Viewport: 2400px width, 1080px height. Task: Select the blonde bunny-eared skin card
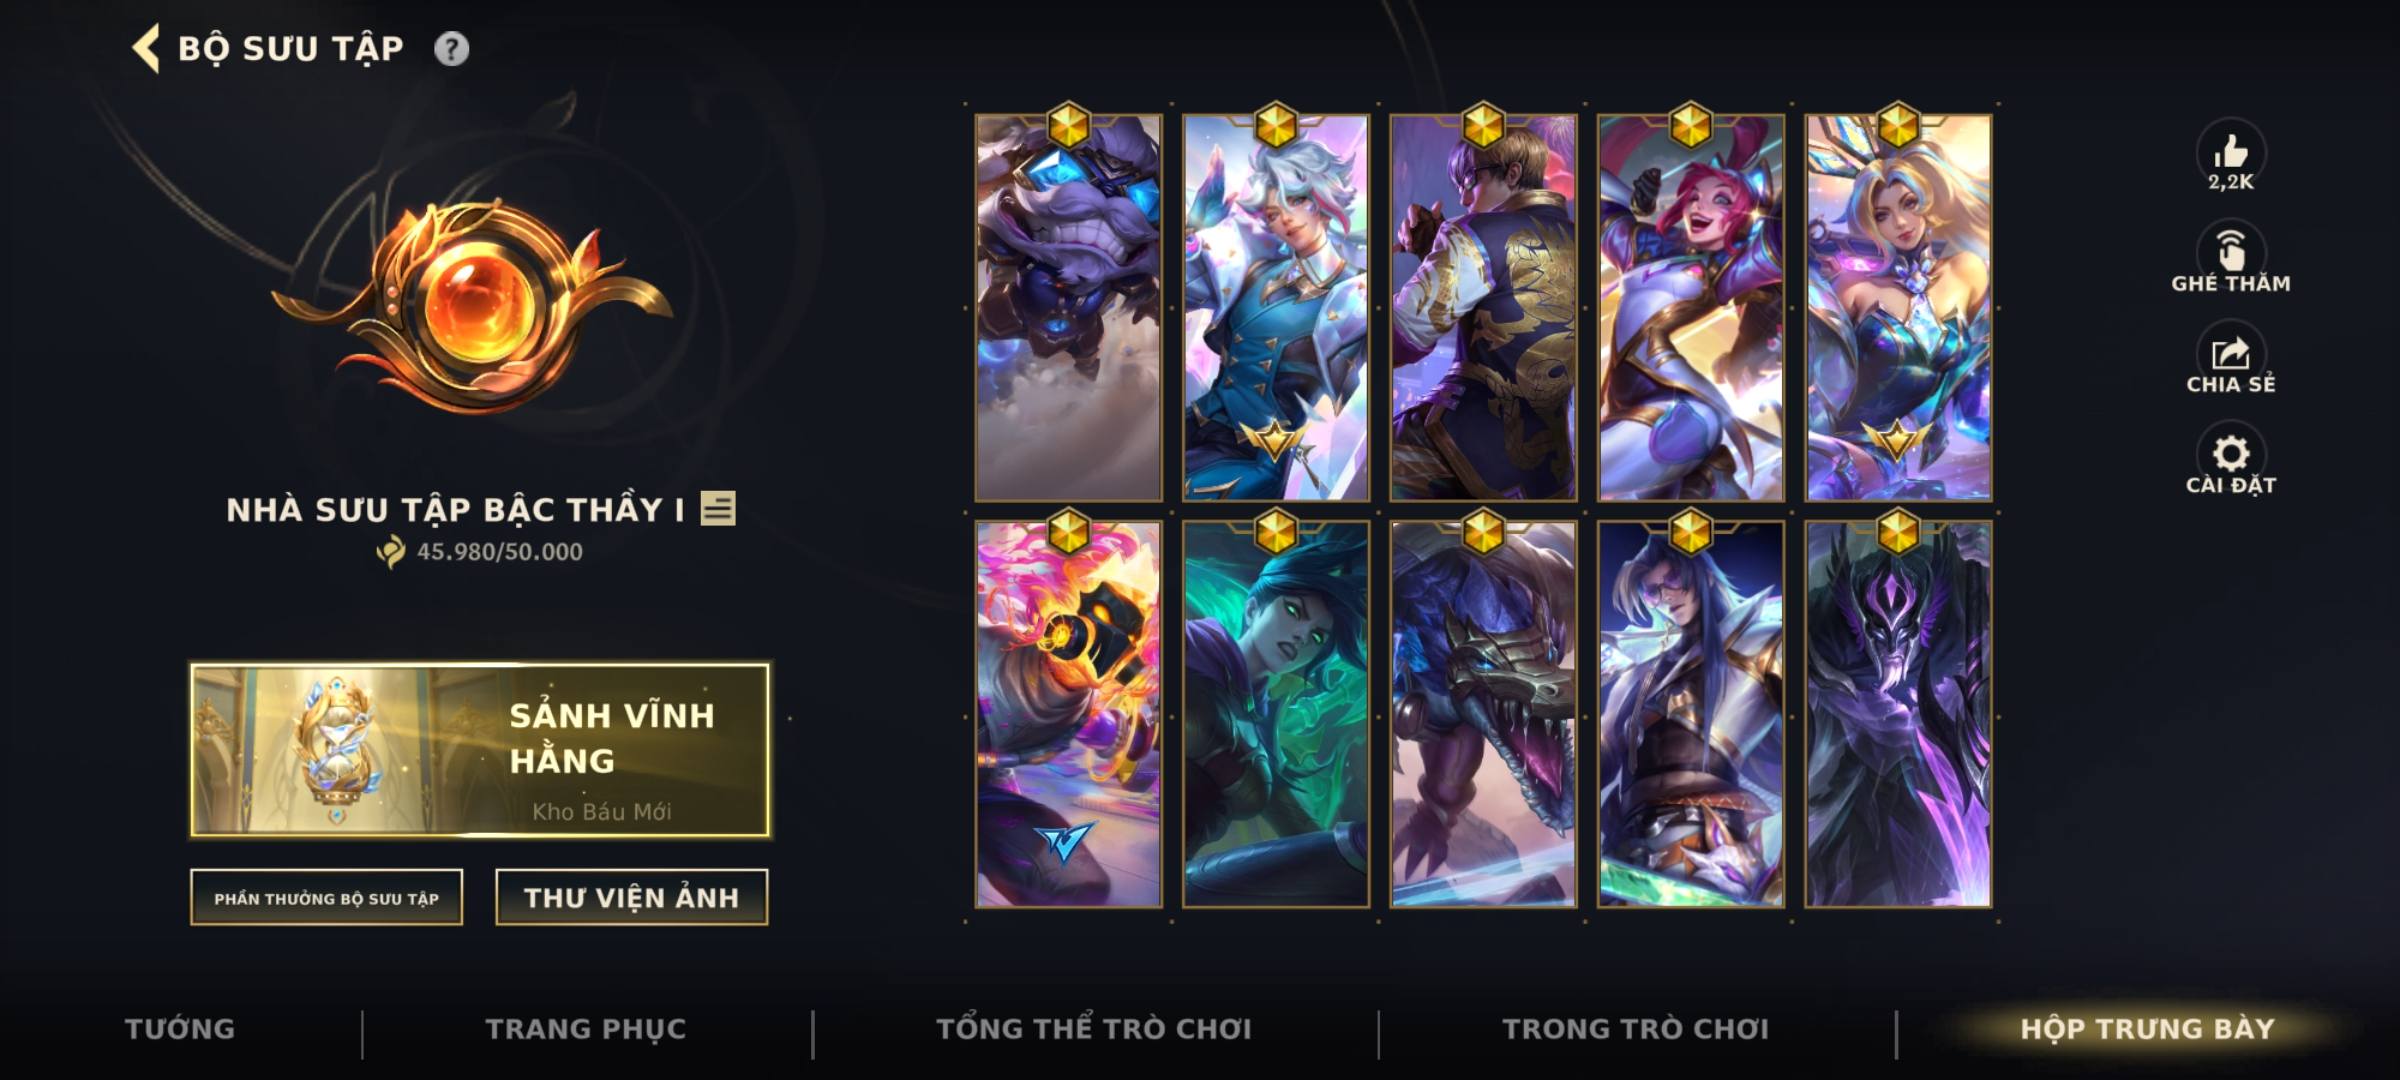coord(1898,307)
